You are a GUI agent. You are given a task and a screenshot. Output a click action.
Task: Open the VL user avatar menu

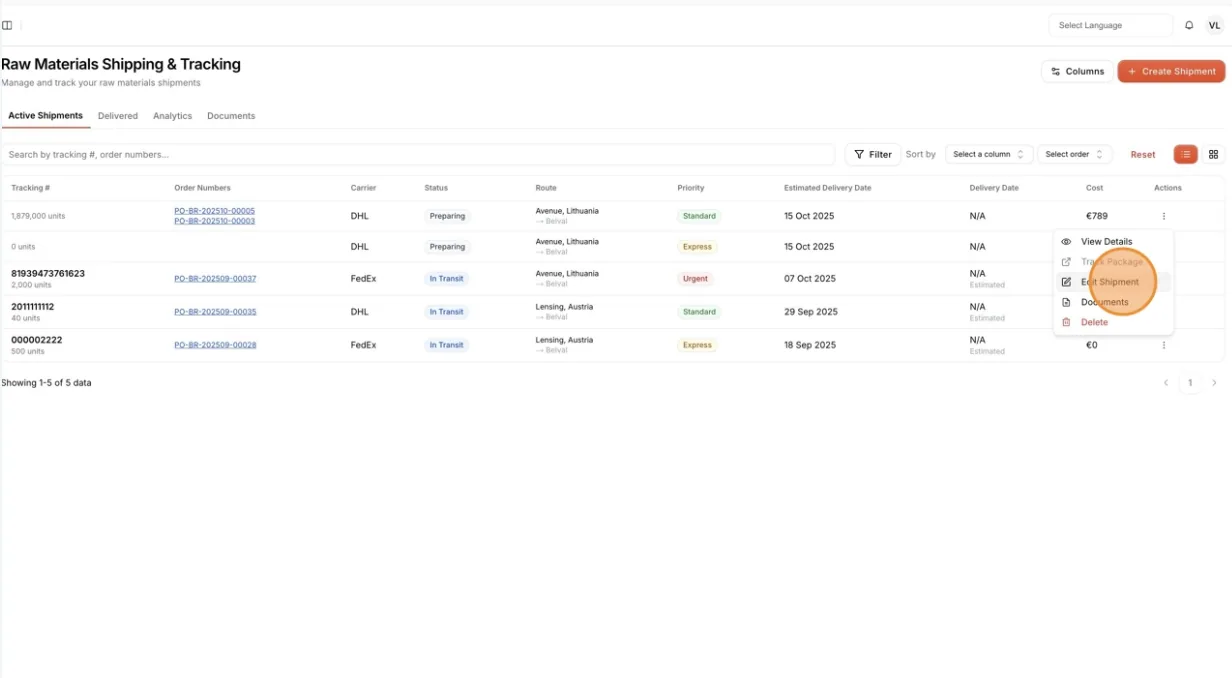coord(1215,26)
